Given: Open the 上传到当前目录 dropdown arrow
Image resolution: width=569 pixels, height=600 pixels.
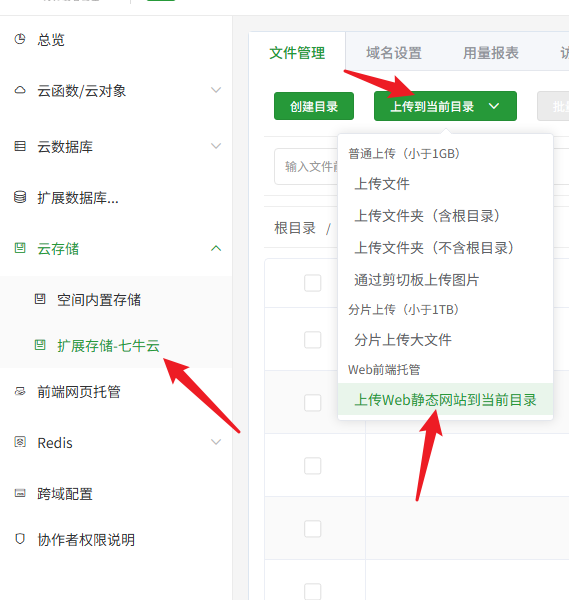Looking at the screenshot, I should 494,106.
